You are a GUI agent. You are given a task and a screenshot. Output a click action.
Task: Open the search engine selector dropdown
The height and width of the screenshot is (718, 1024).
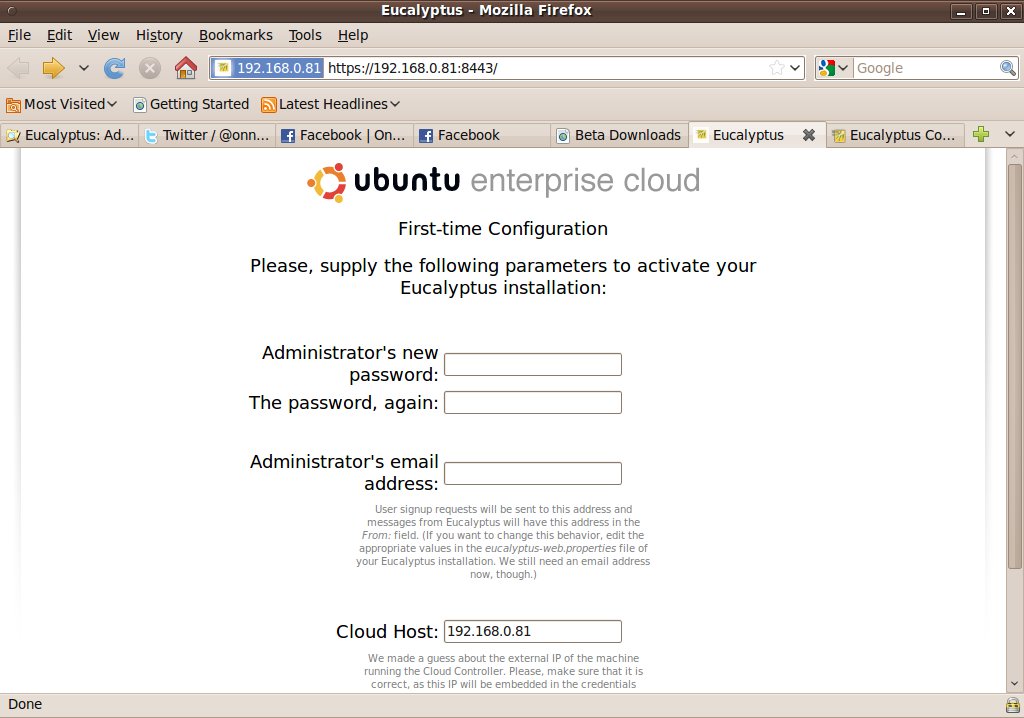pos(834,68)
